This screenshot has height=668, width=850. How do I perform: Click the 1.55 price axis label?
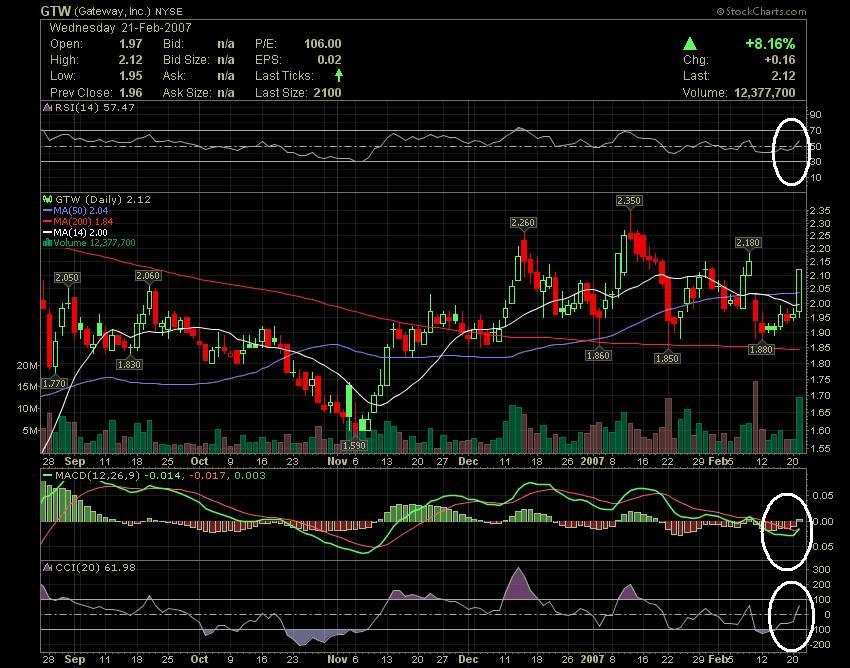(819, 448)
